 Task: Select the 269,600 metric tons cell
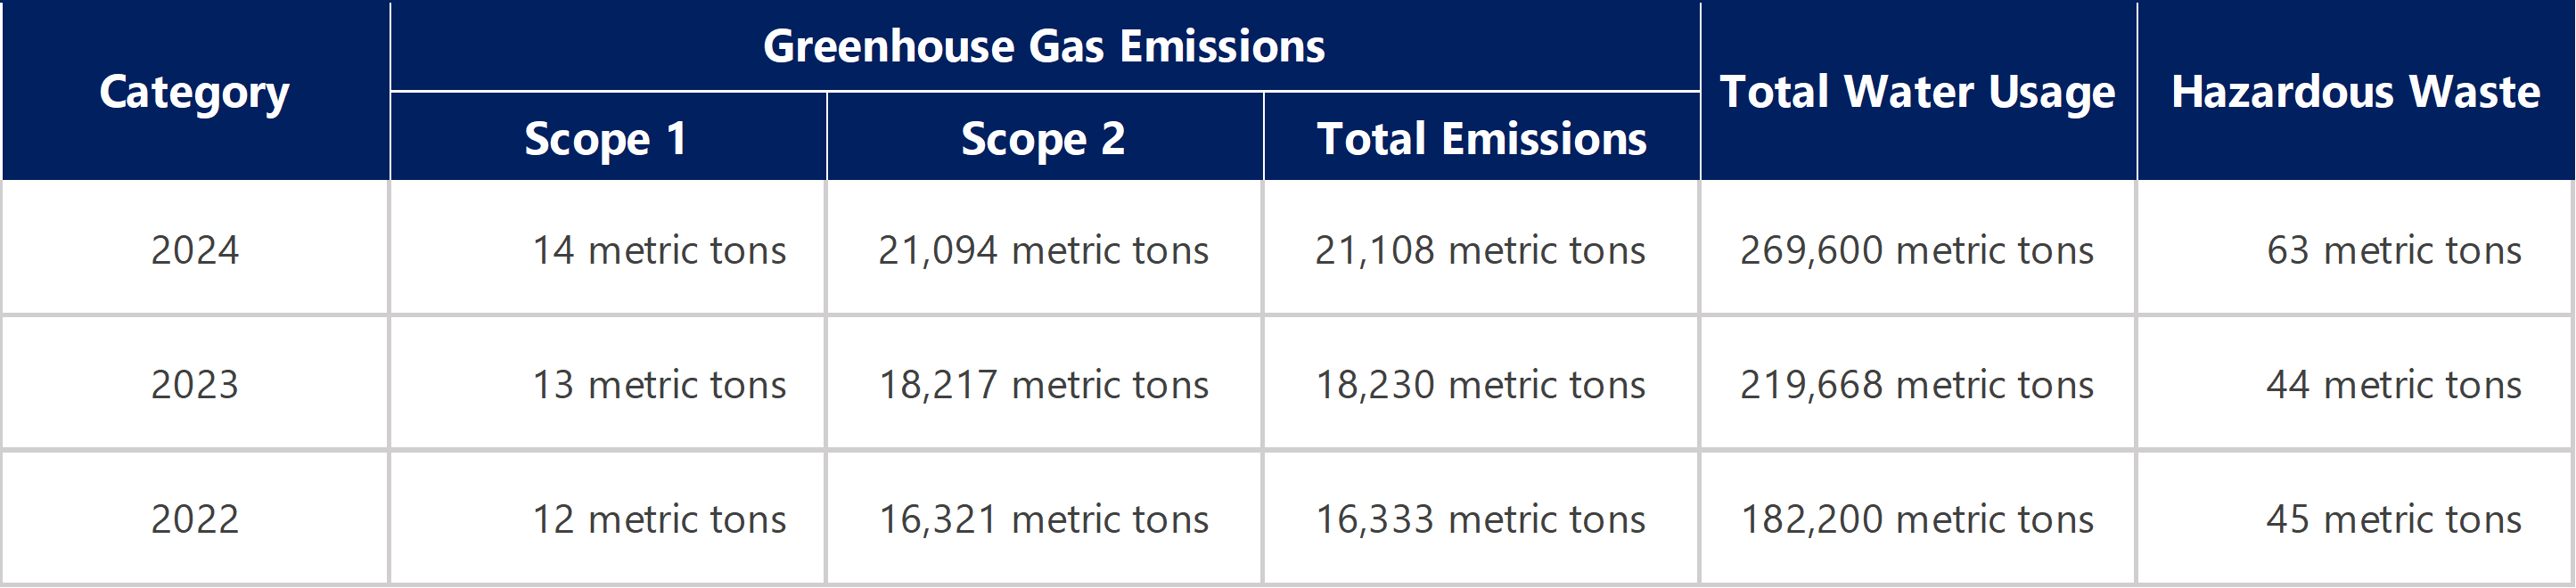pyautogui.click(x=1917, y=250)
